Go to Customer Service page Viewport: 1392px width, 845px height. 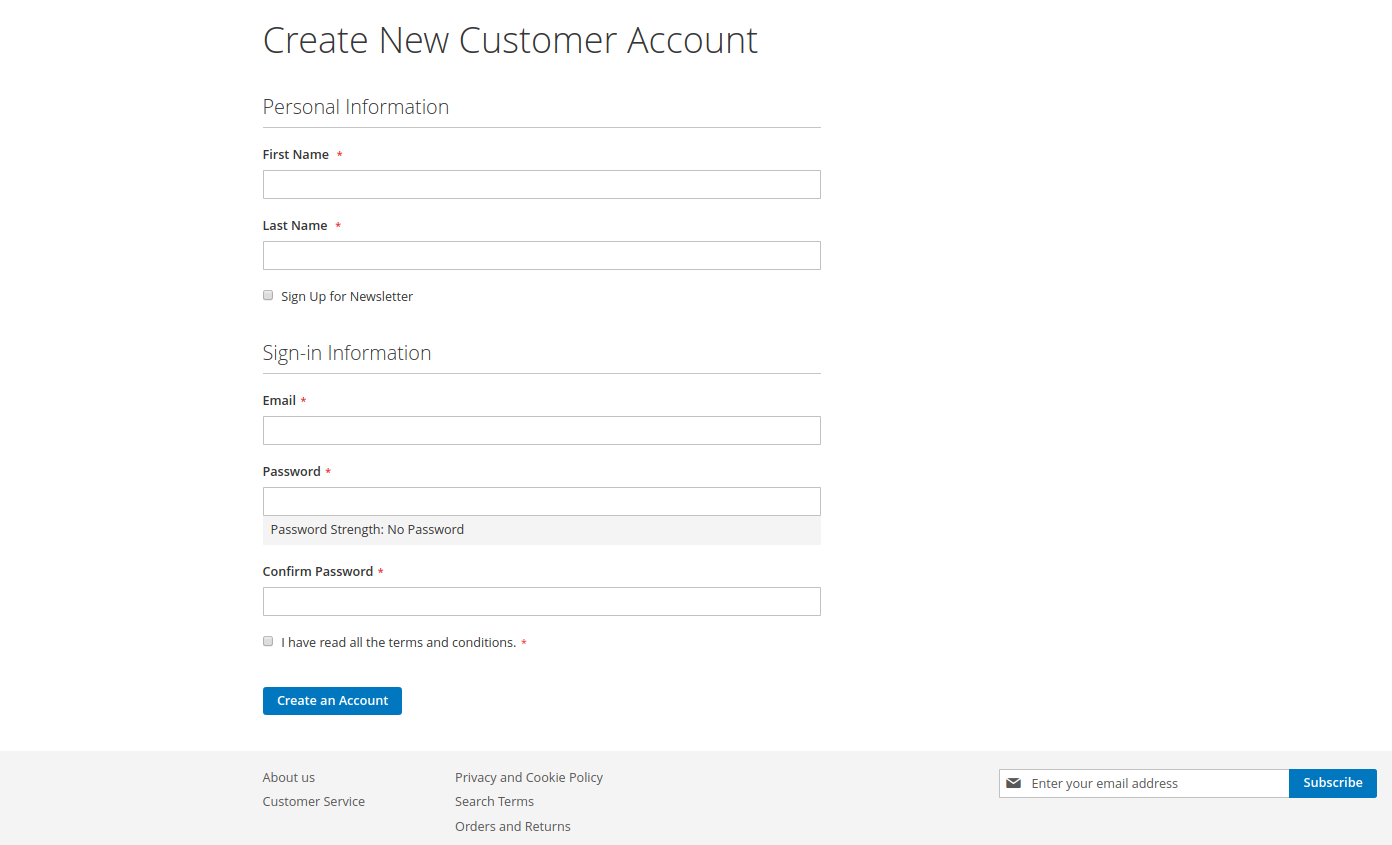tap(314, 801)
